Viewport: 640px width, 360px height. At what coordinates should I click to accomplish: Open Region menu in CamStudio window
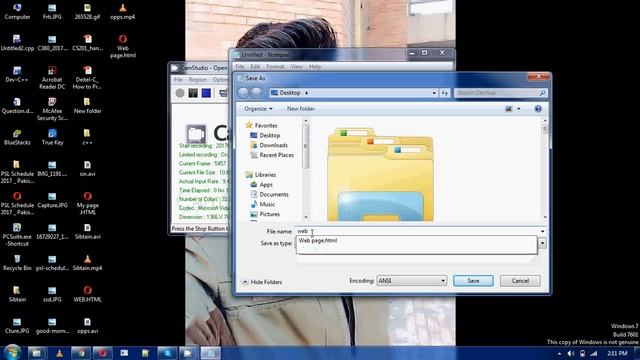pos(198,80)
